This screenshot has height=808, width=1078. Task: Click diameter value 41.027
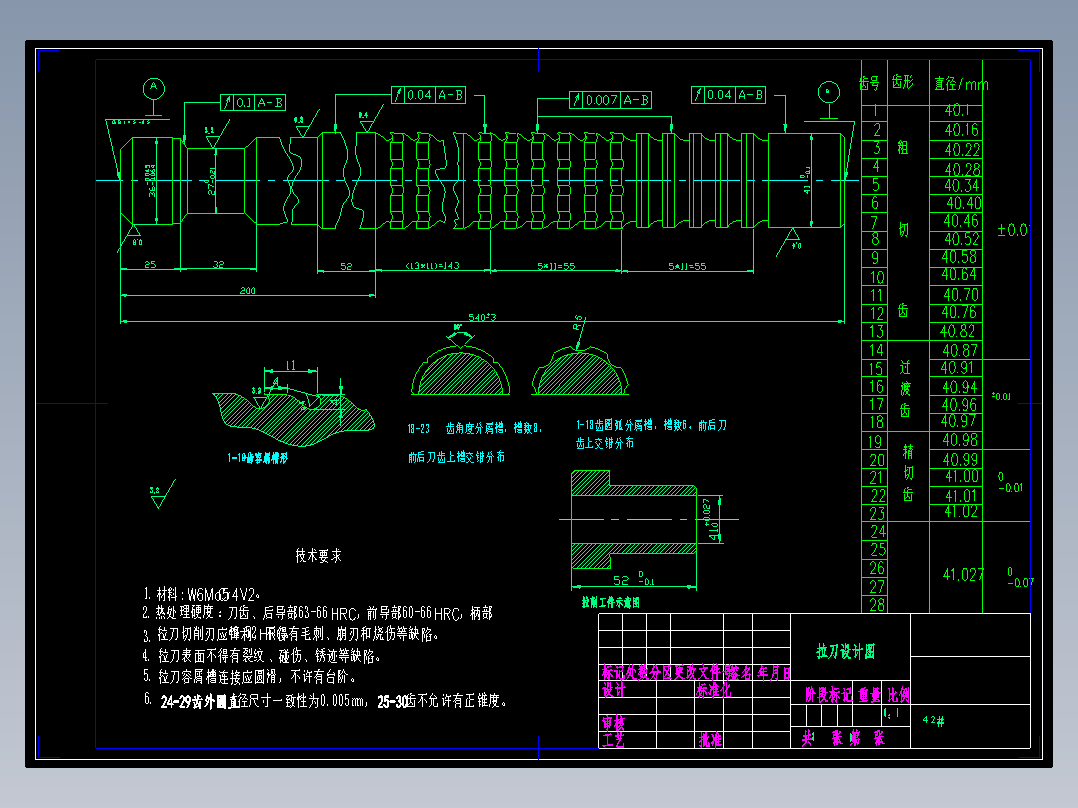tap(963, 574)
